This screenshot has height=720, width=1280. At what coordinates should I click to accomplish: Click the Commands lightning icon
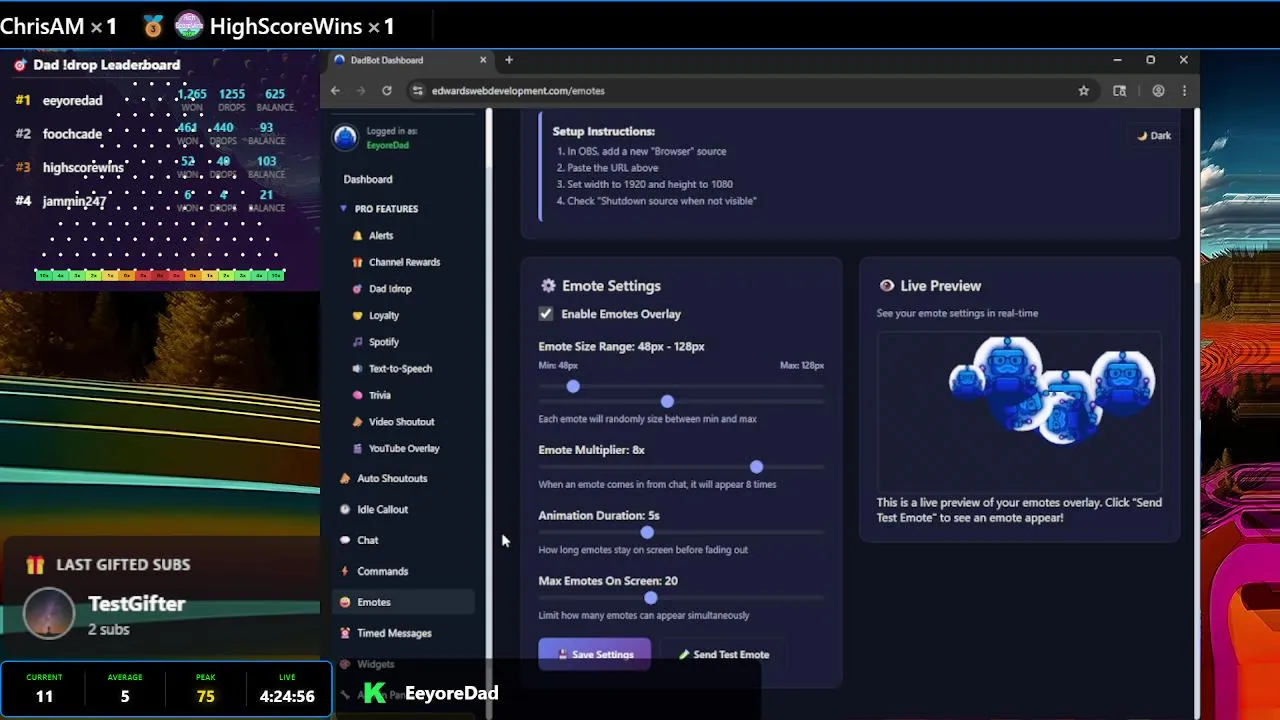point(345,571)
